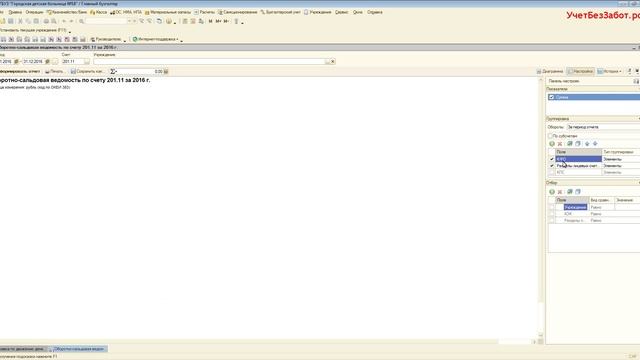Move grouping field up arrow icon

(x=587, y=144)
